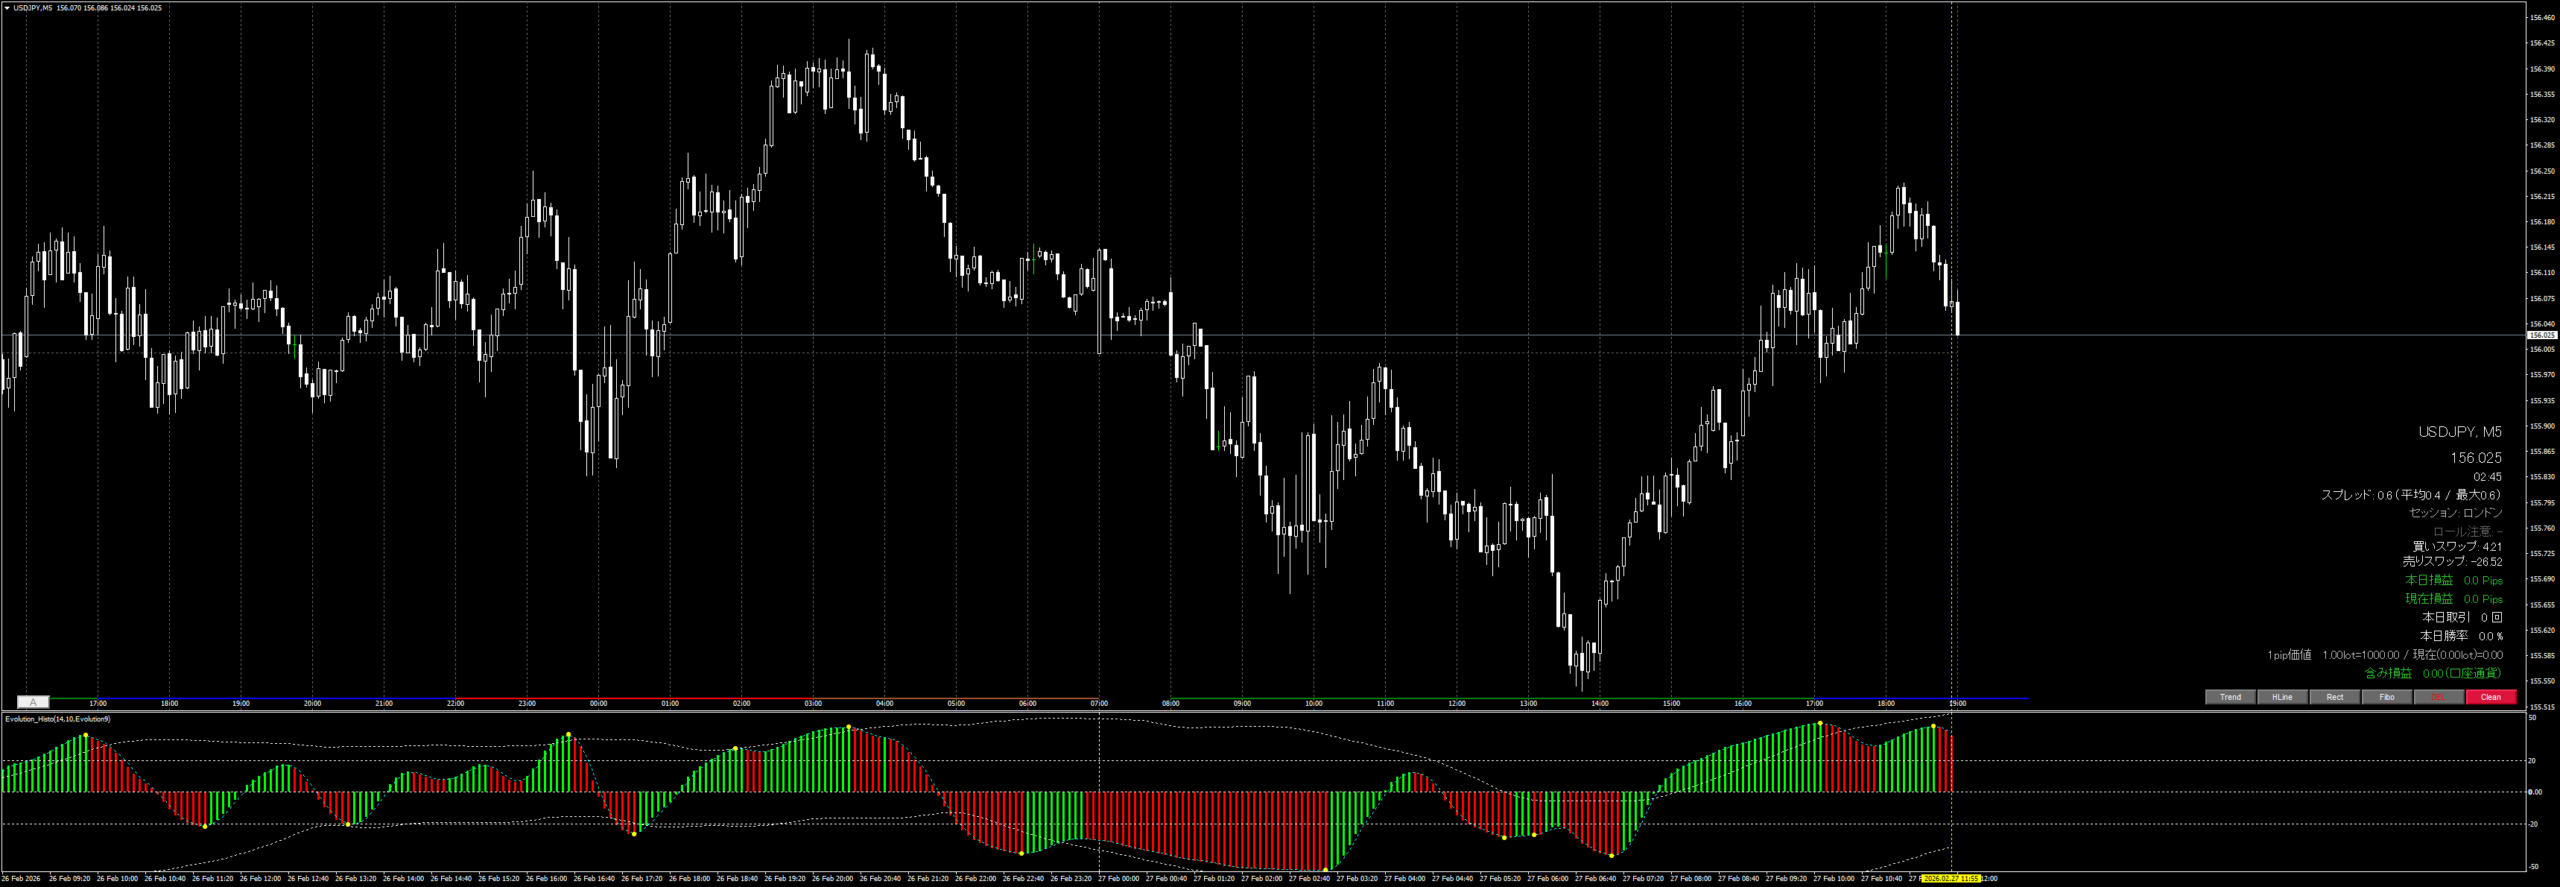This screenshot has height=887, width=2560.
Task: Click the green 本日損益 Pips line
Action: pyautogui.click(x=2453, y=580)
